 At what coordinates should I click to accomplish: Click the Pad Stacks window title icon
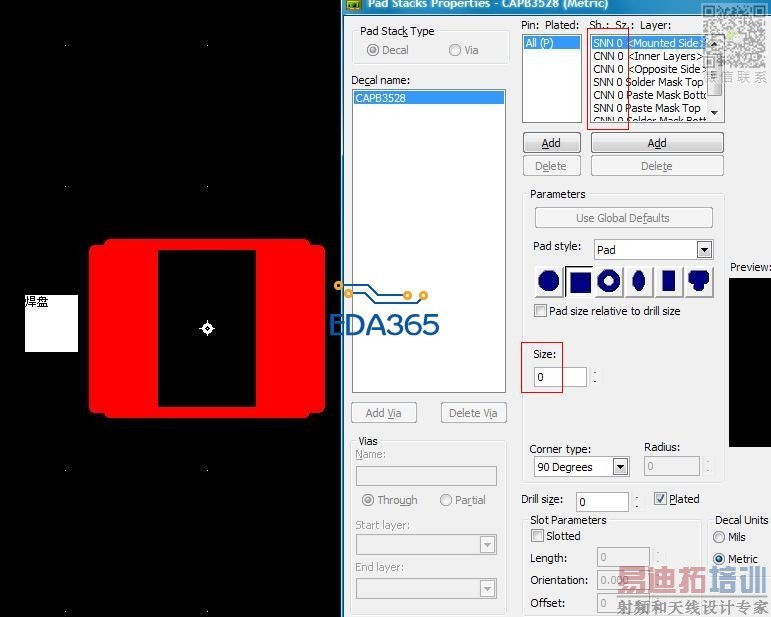point(353,4)
